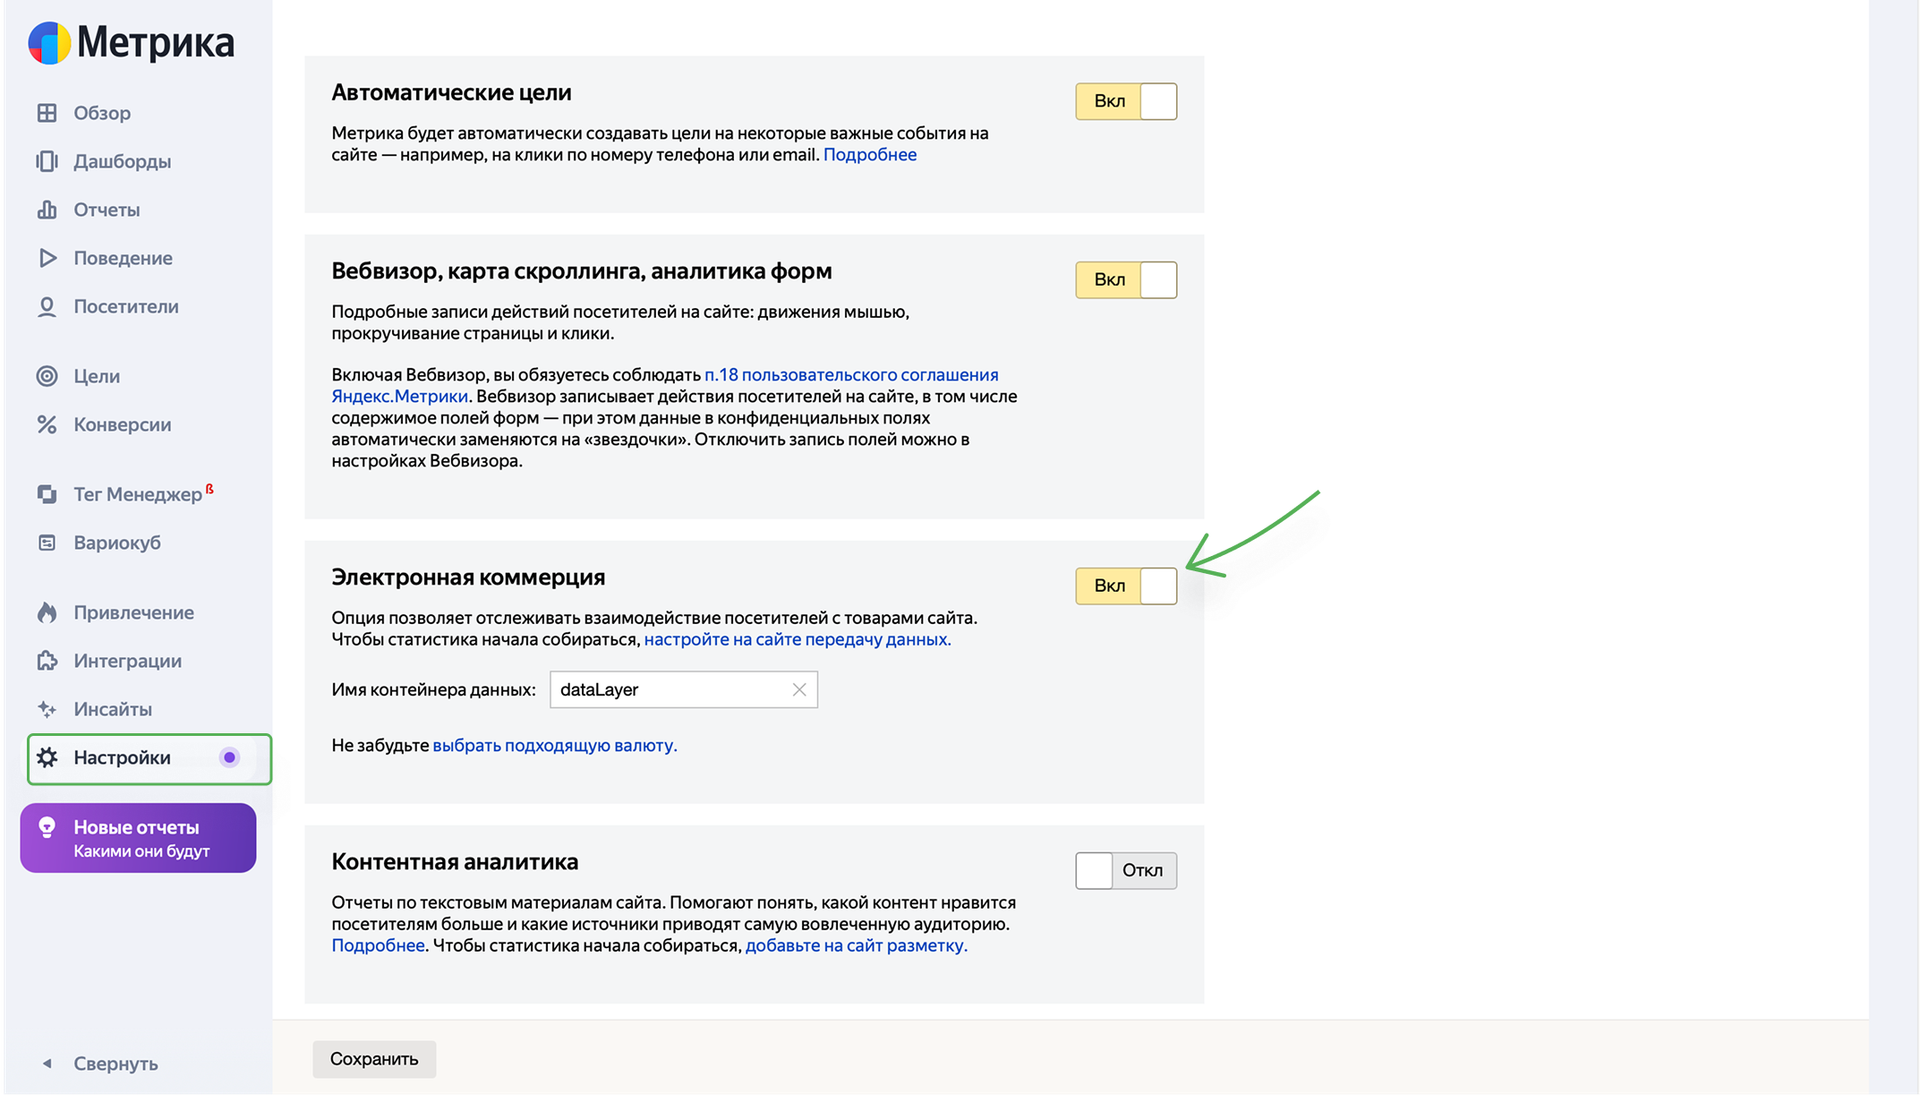Click the Конверсии percent icon
The width and height of the screenshot is (1920, 1095).
pos(47,425)
